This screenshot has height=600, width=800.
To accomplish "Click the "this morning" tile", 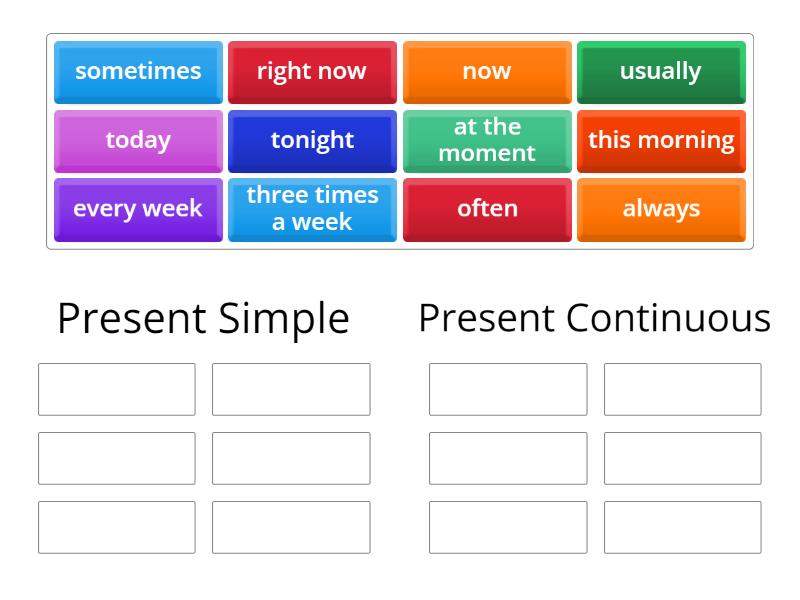I will [661, 140].
